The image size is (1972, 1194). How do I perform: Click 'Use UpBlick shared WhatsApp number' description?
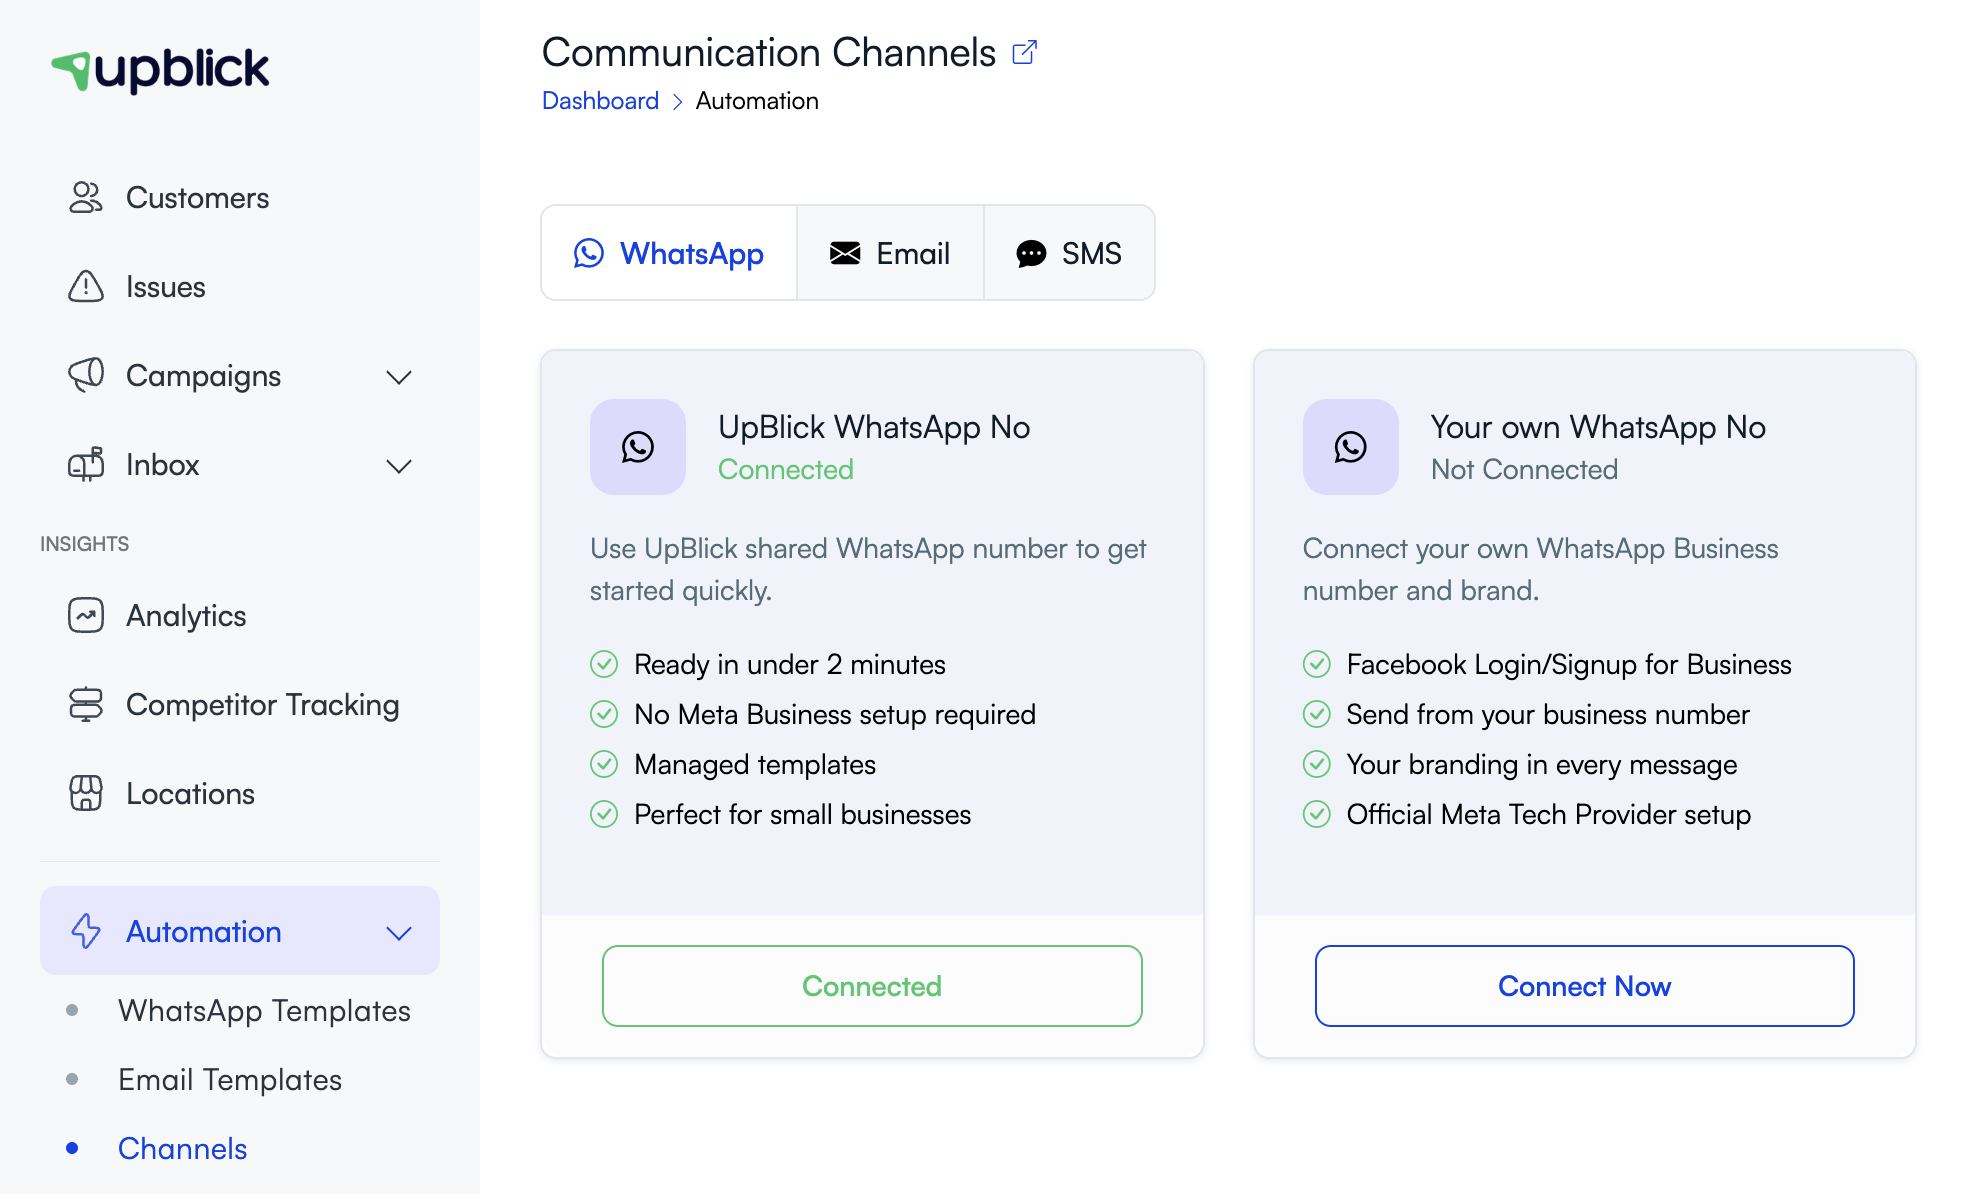[x=868, y=570]
